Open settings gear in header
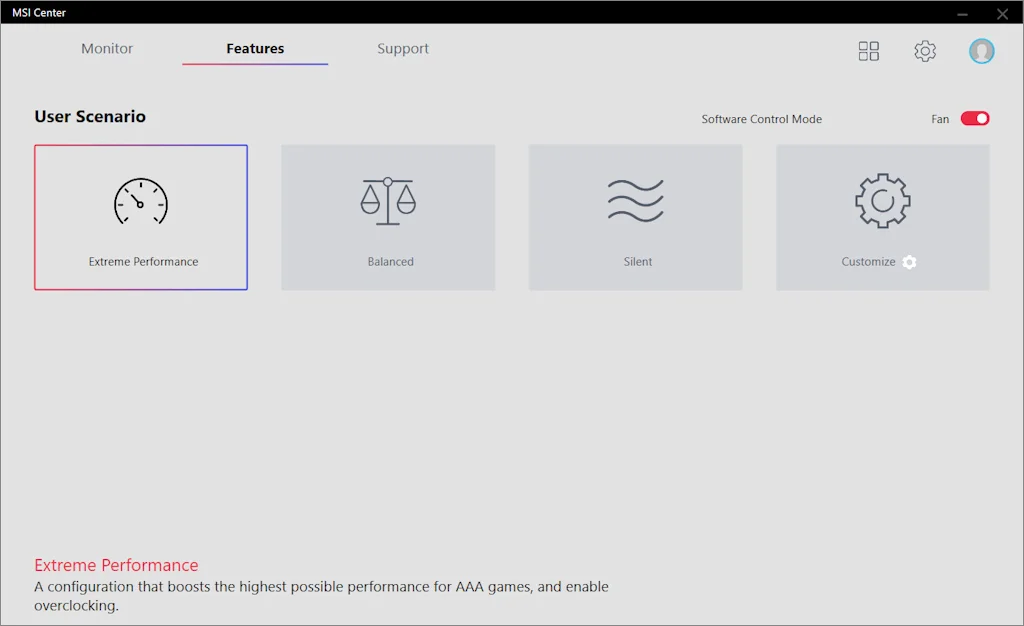Image resolution: width=1024 pixels, height=626 pixels. pos(925,51)
